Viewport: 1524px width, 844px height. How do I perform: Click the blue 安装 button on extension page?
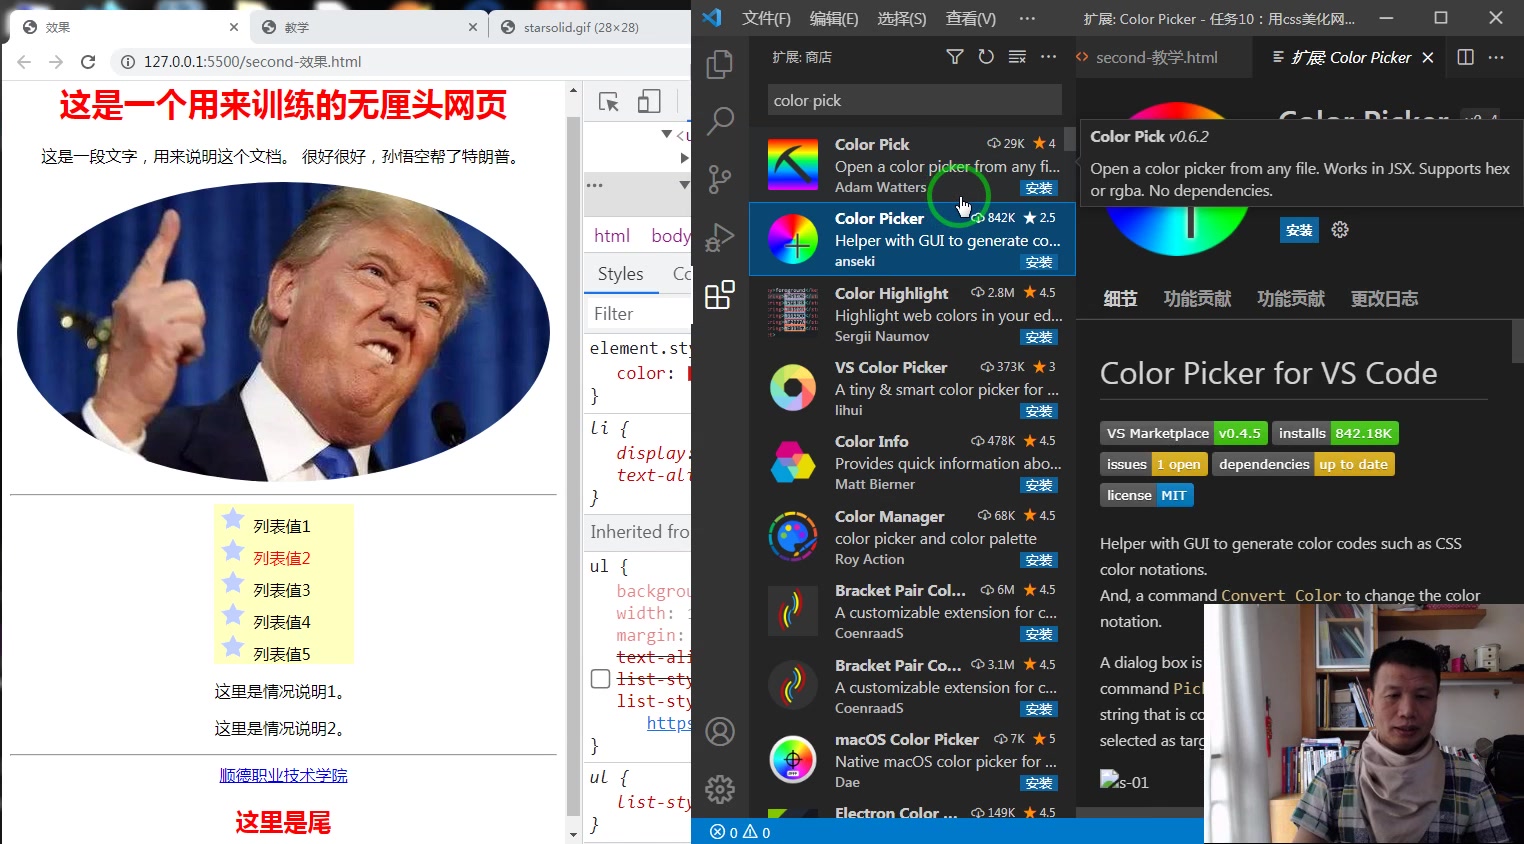pyautogui.click(x=1299, y=230)
